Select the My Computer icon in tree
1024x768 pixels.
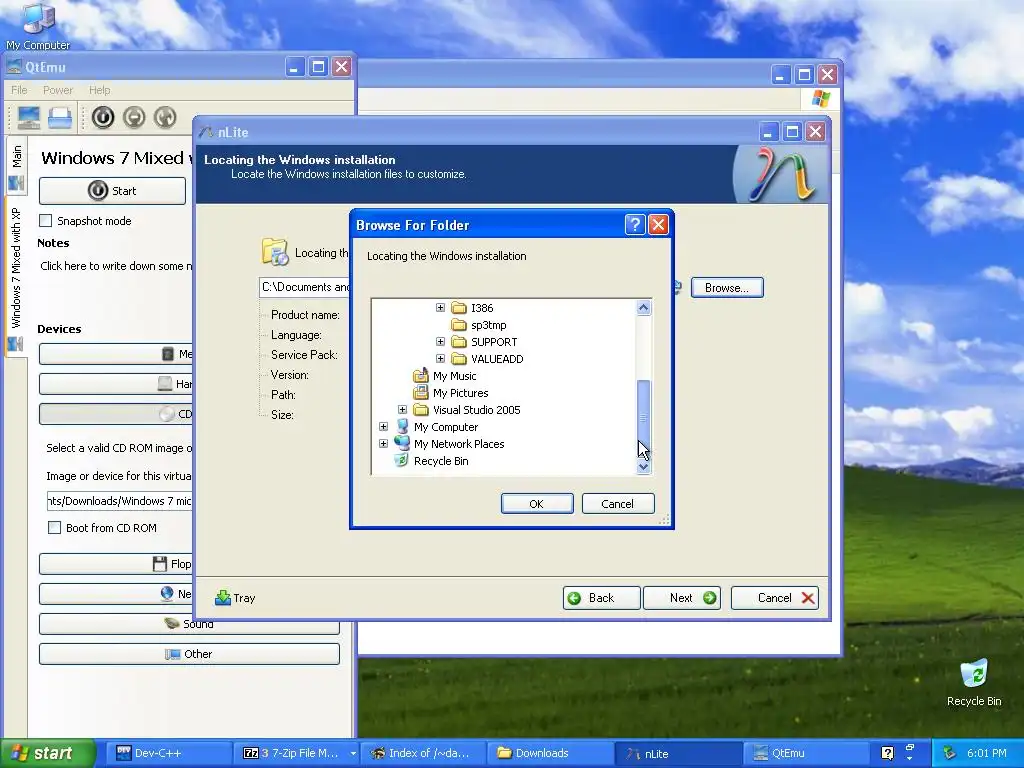click(x=402, y=426)
